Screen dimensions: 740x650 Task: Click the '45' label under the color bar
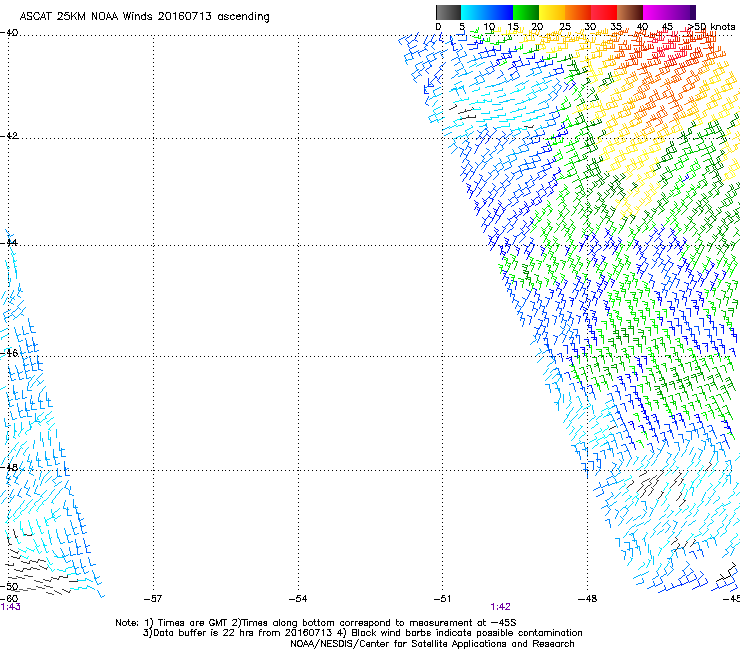click(x=667, y=27)
